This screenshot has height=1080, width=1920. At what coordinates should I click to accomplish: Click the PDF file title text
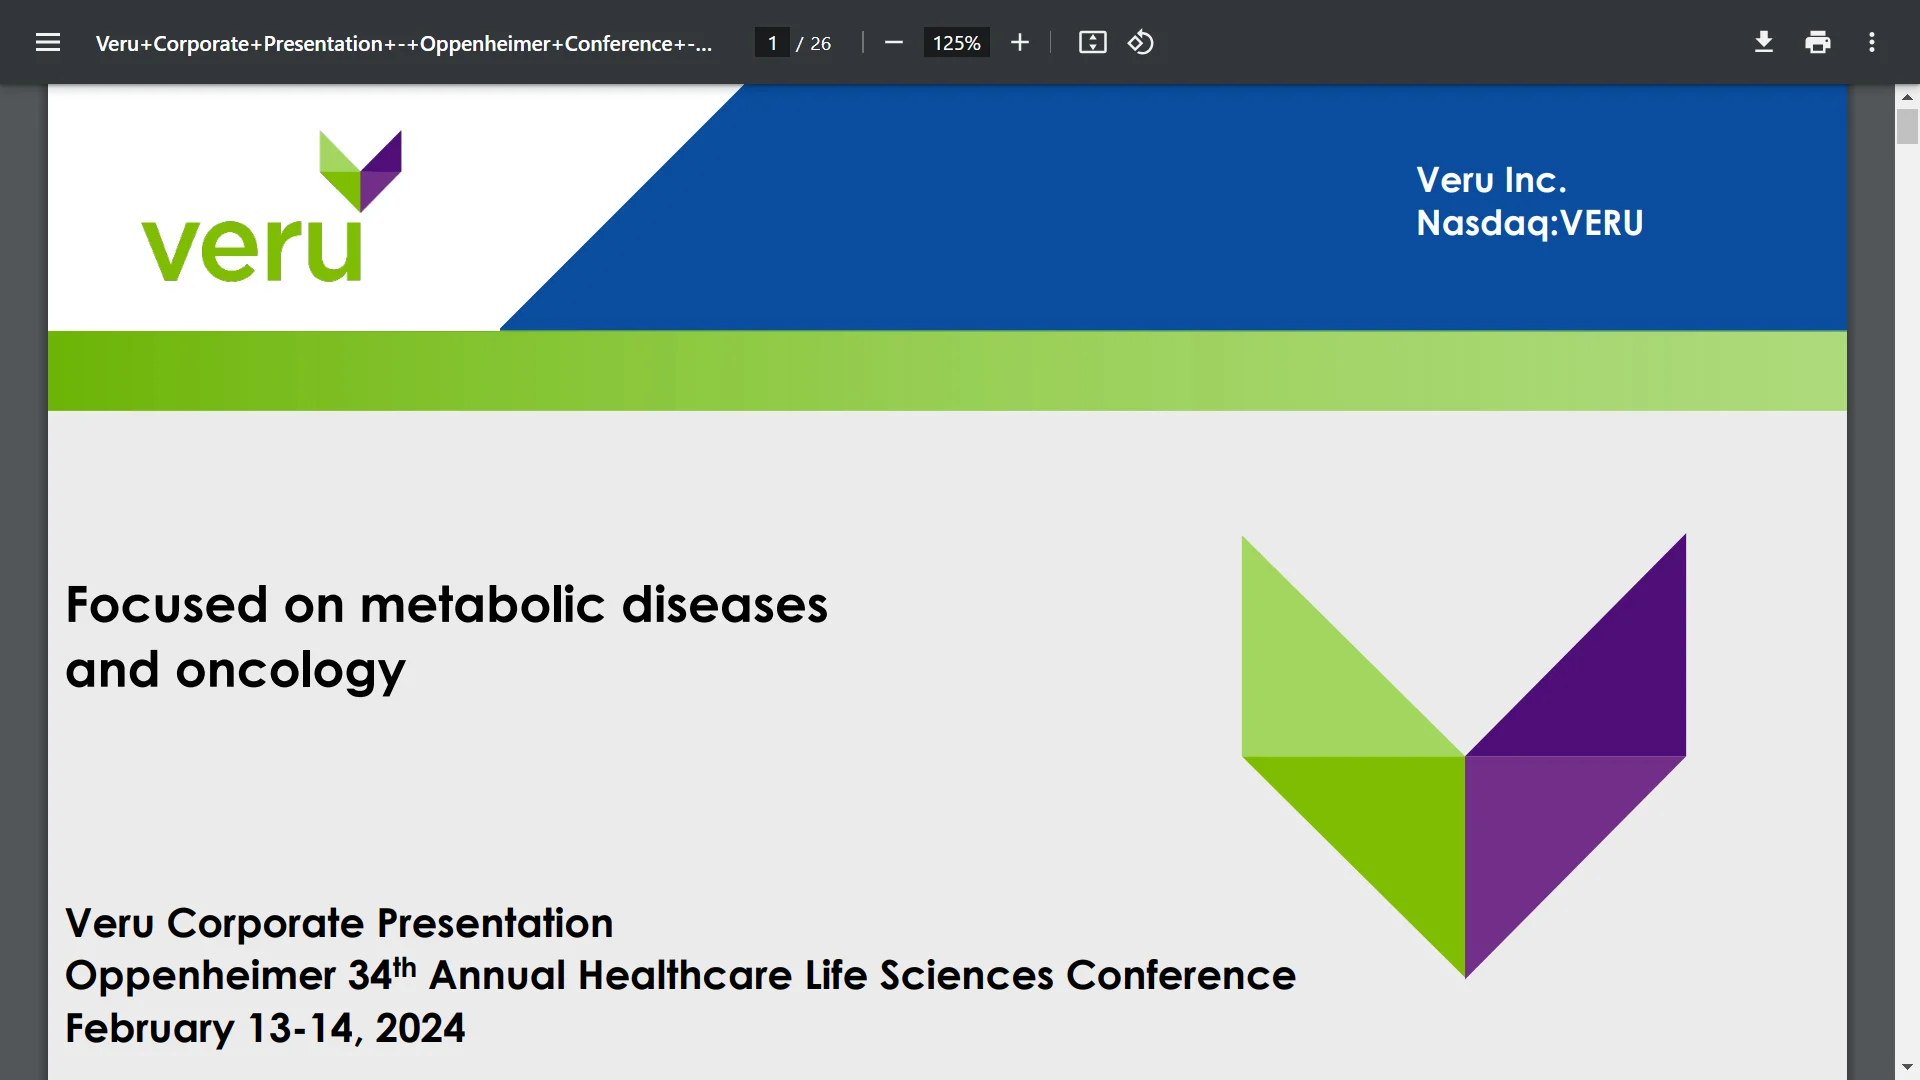[404, 43]
